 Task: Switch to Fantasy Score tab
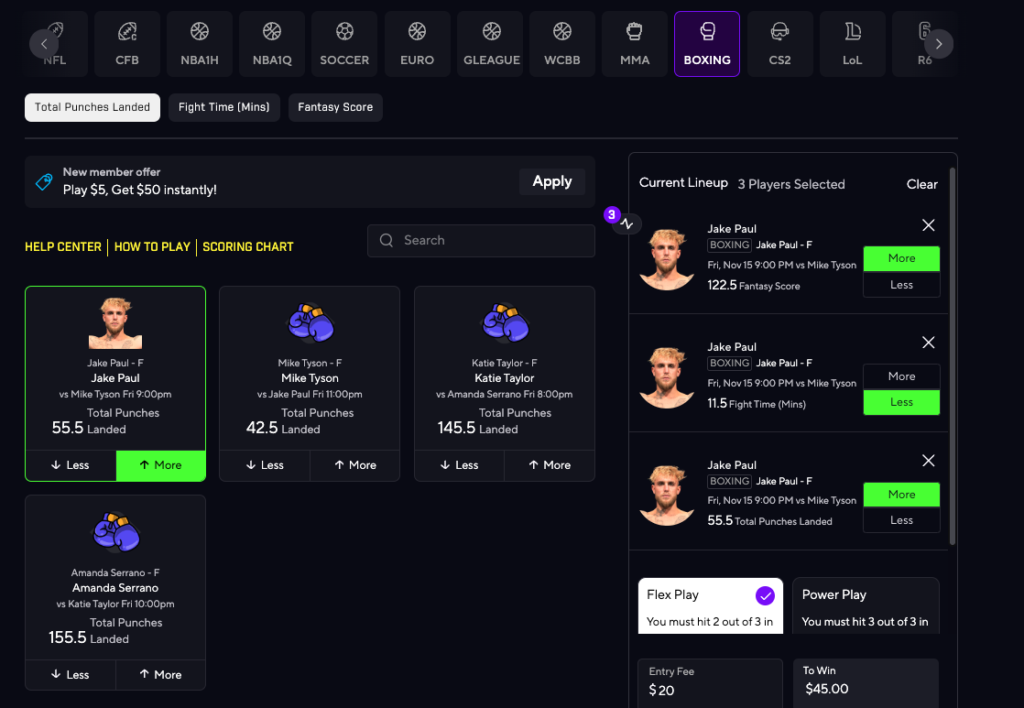(335, 107)
